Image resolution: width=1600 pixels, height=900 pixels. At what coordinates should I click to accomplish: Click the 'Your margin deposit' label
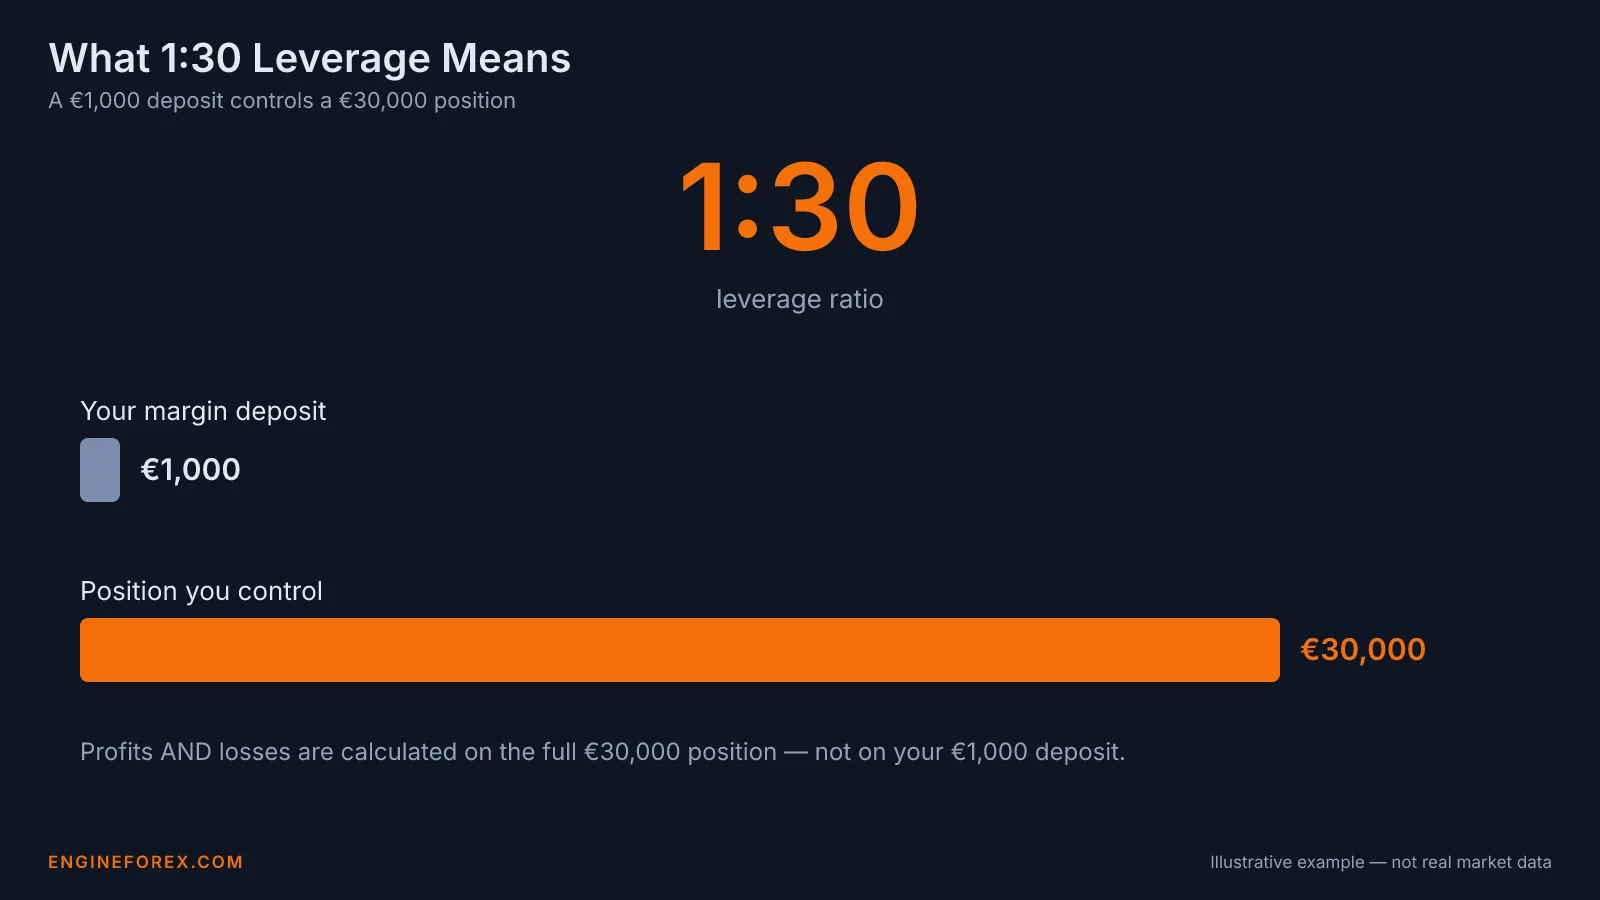[x=203, y=411]
